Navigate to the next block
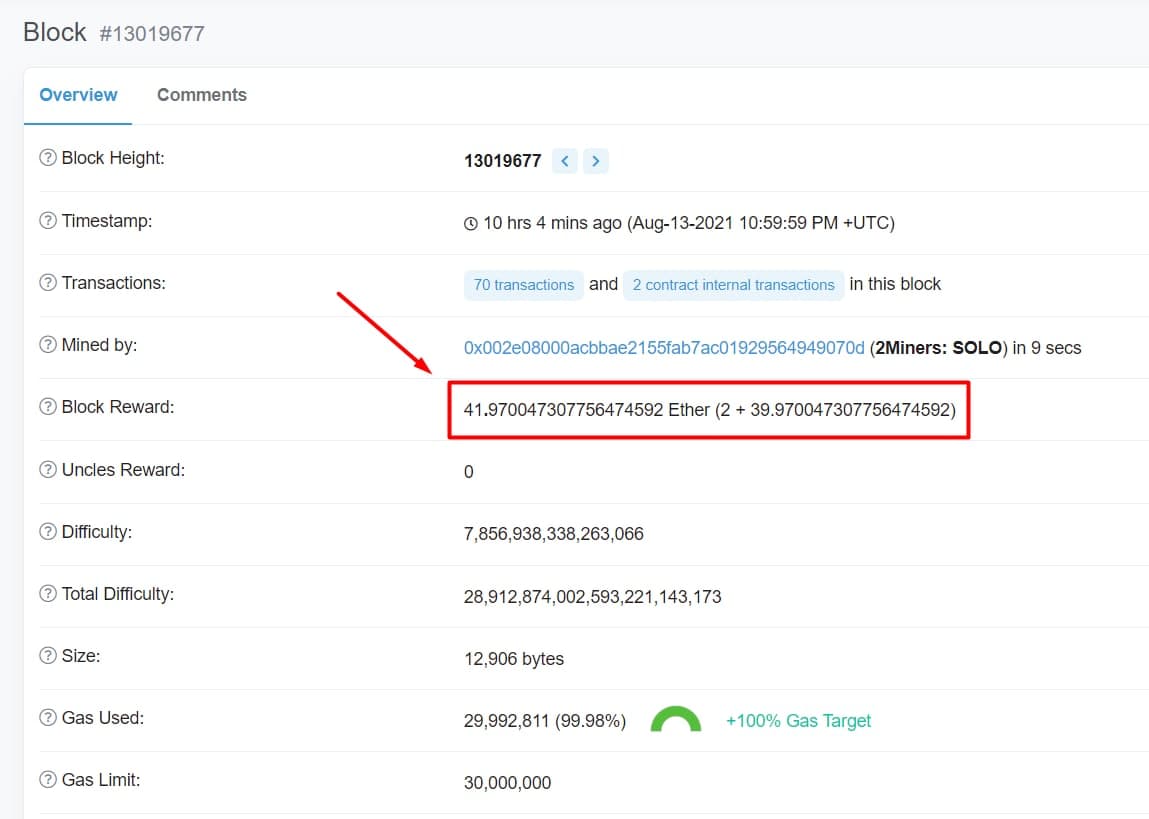The height and width of the screenshot is (819, 1149). [x=595, y=160]
